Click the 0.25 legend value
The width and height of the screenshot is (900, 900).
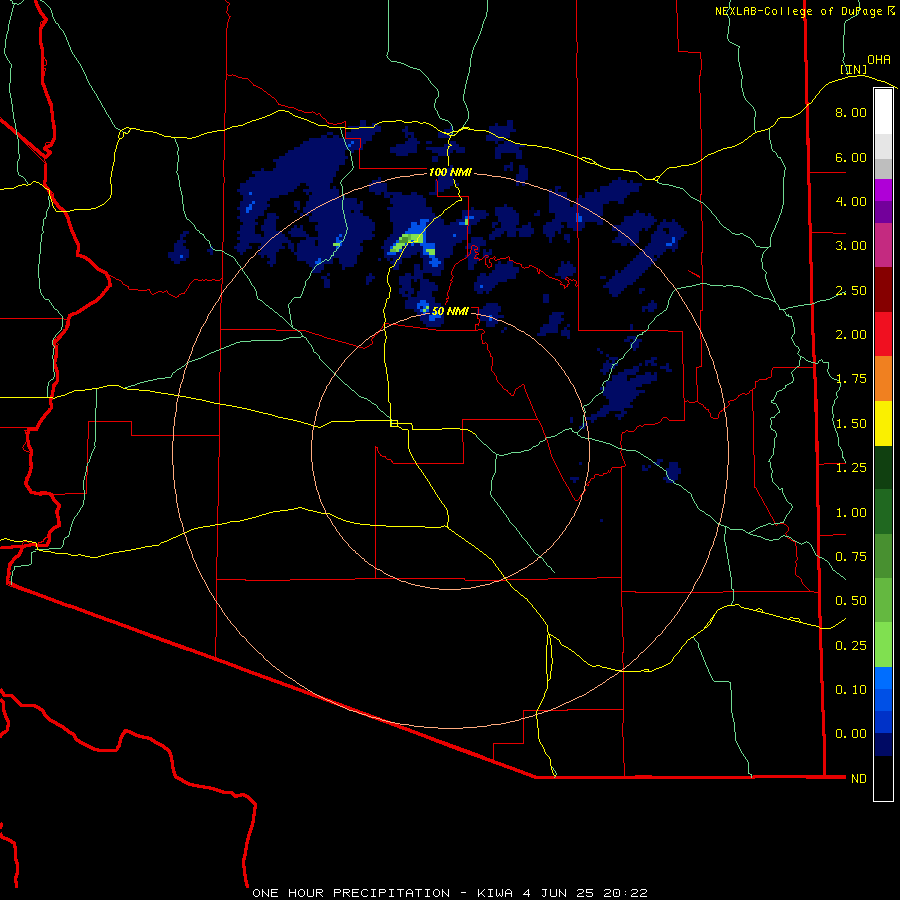851,646
